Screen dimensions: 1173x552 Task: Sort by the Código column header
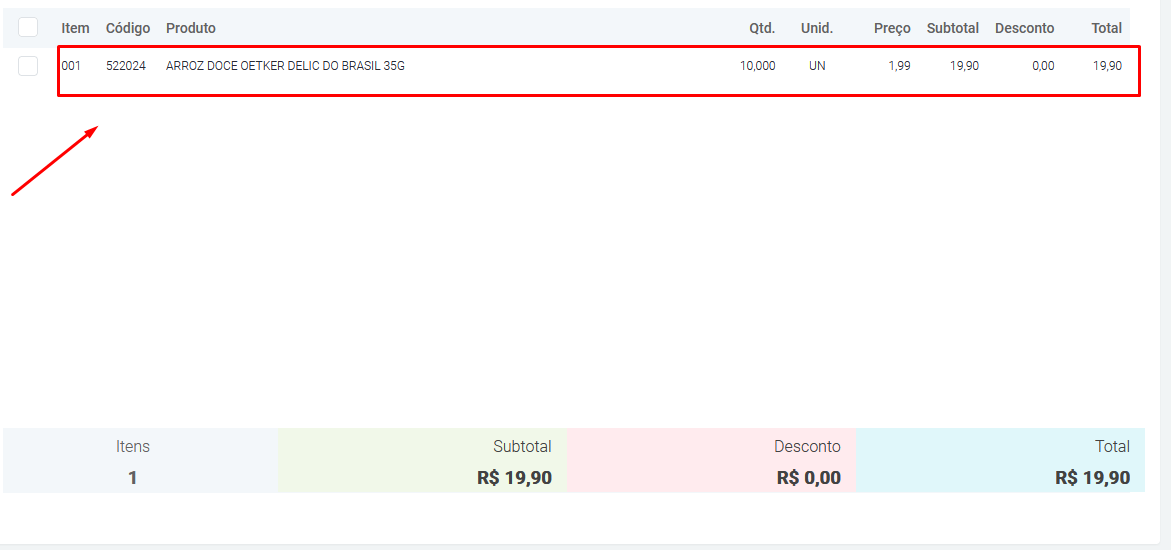pyautogui.click(x=128, y=28)
